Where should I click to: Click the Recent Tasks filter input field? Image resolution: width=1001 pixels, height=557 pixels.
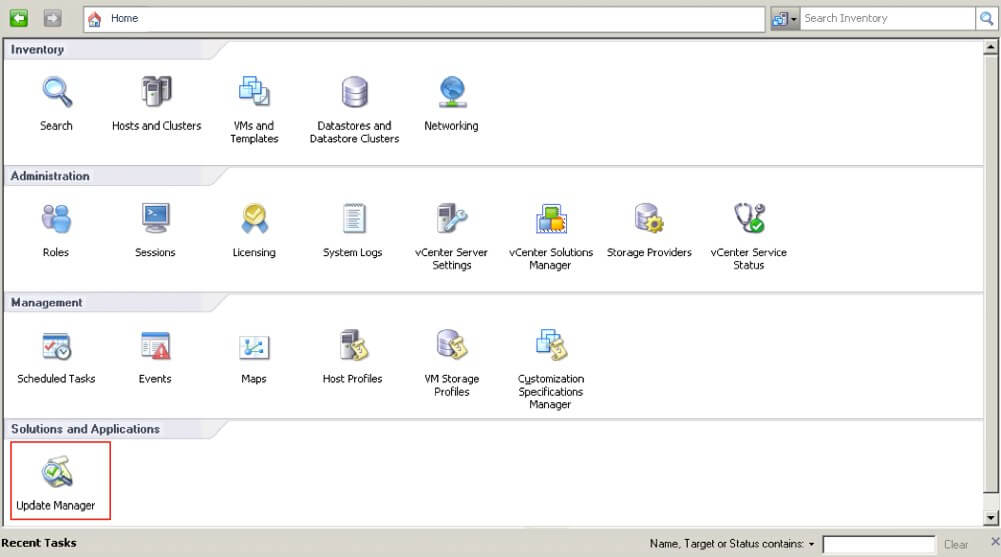point(879,544)
